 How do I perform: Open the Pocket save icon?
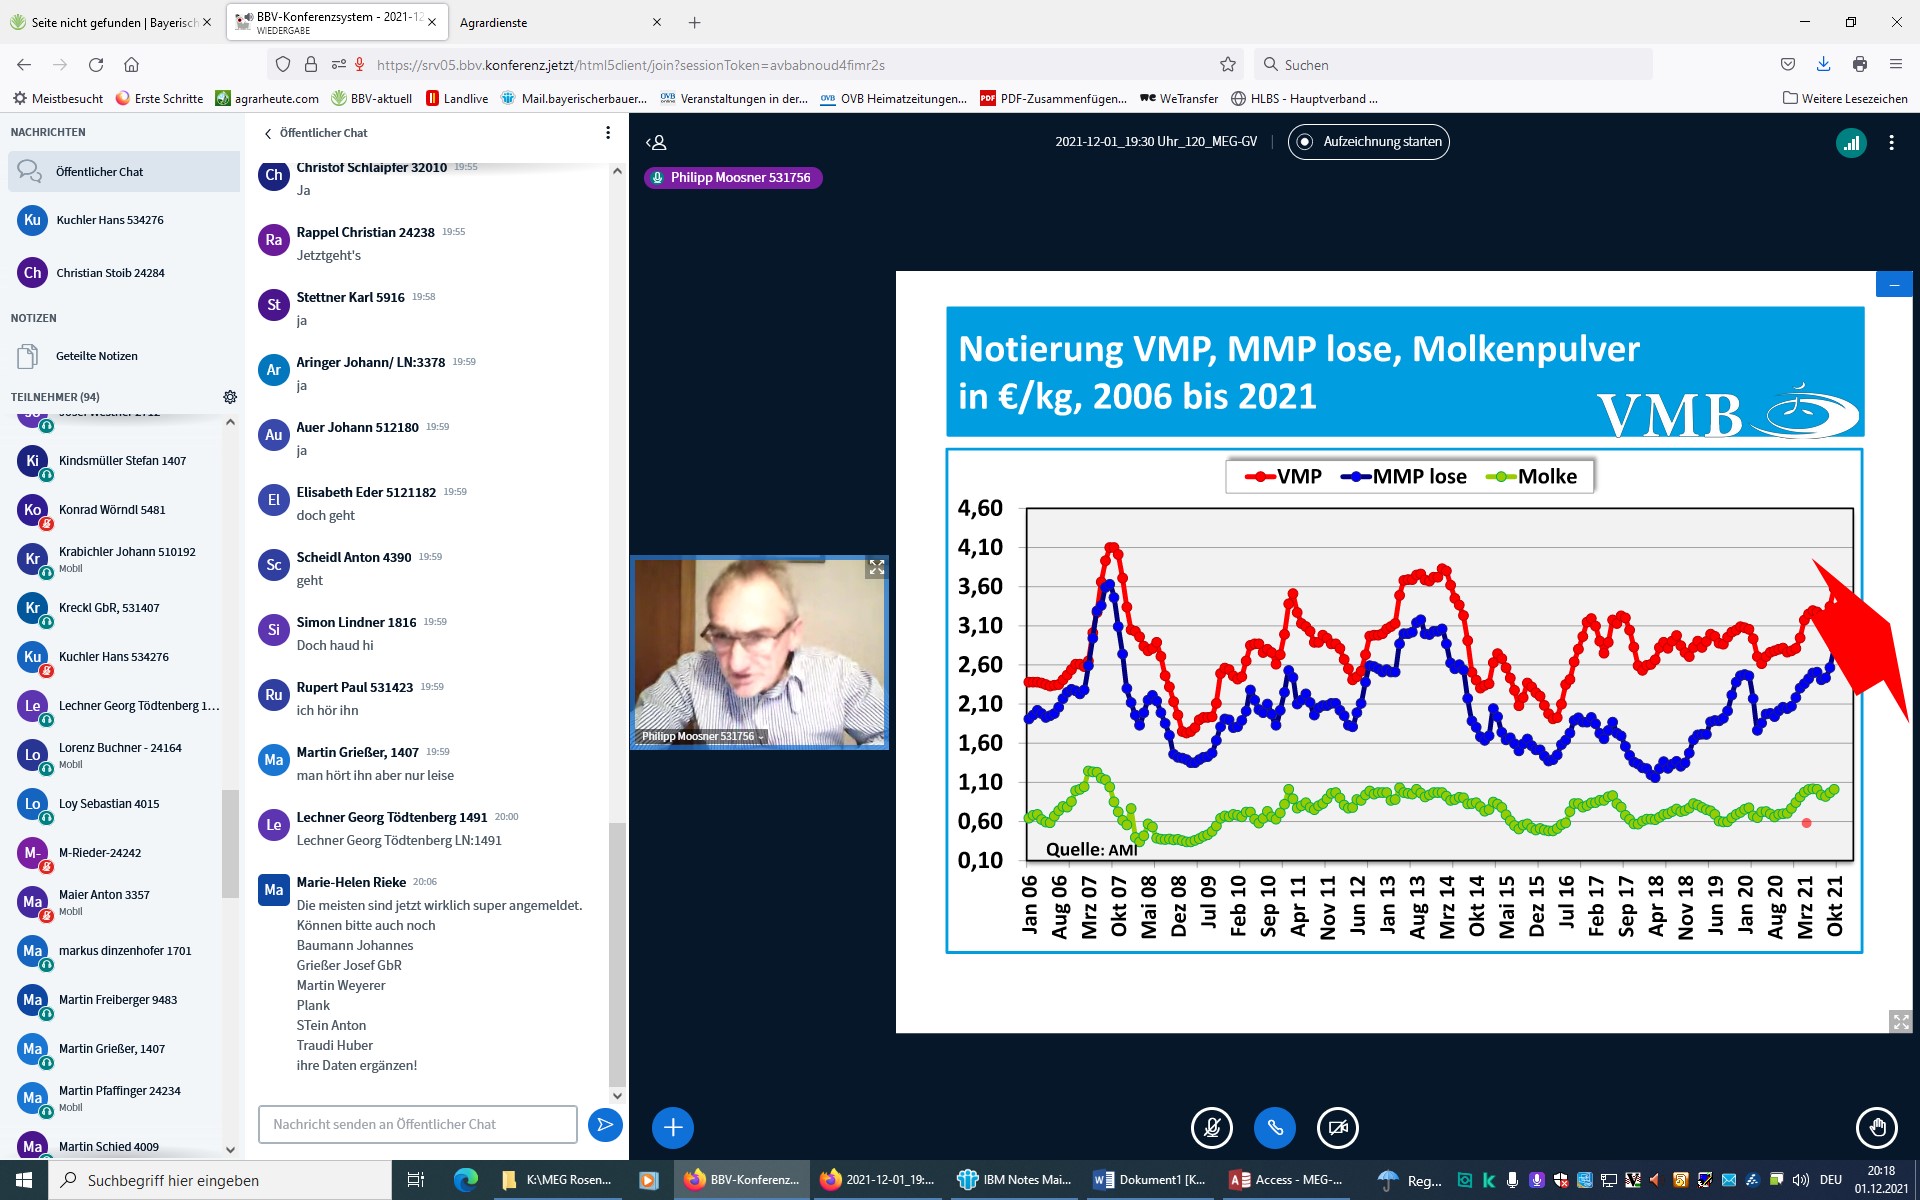click(1788, 65)
